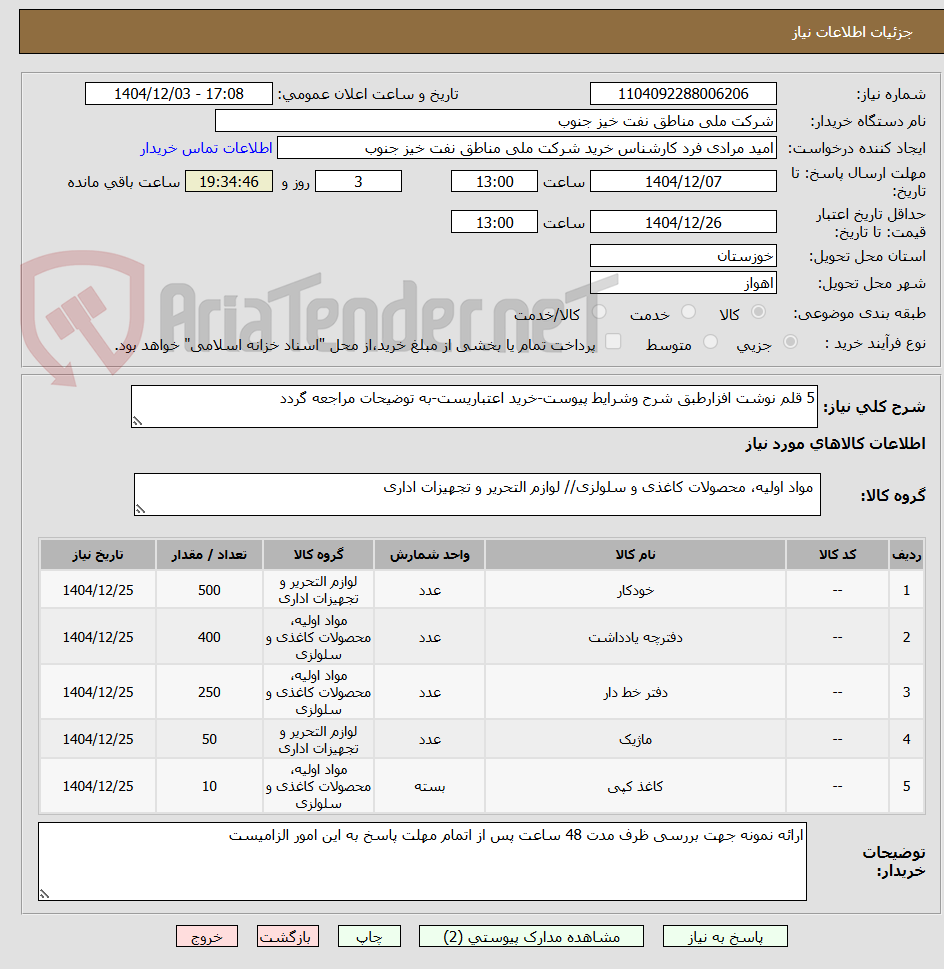Screen dimensions: 944x969
Task: Click the شرح کلی نیاز text area
Action: pos(474,407)
